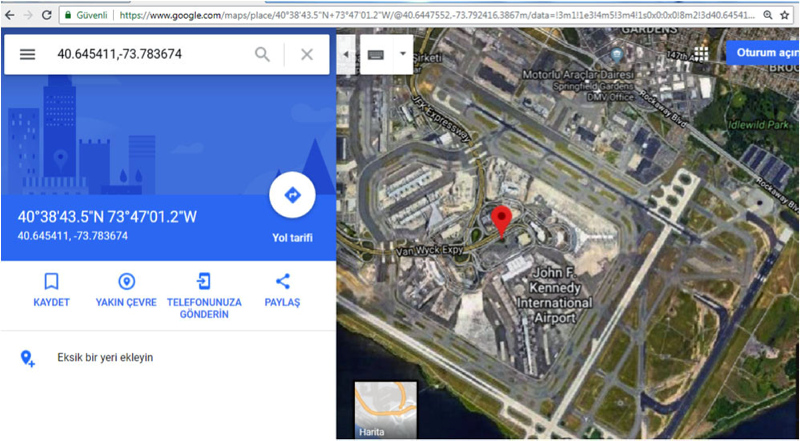
Task: Click the Yol tarifi label
Action: click(x=292, y=238)
